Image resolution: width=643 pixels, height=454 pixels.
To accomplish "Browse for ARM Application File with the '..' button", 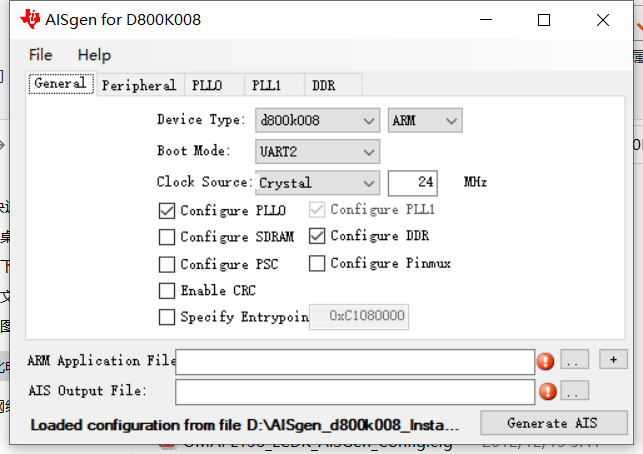I will (x=575, y=360).
